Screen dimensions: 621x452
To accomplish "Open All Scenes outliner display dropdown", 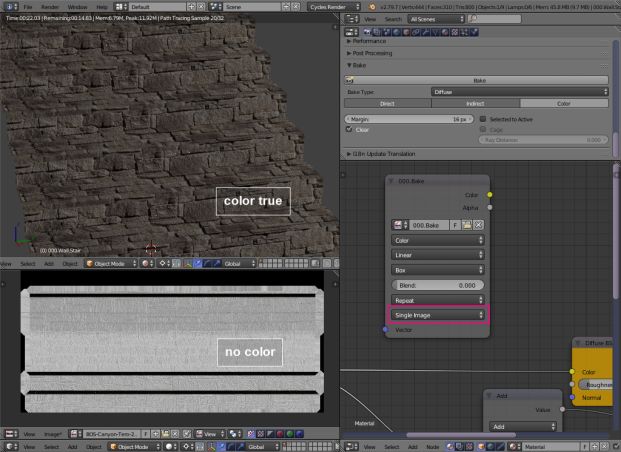I will (x=436, y=19).
